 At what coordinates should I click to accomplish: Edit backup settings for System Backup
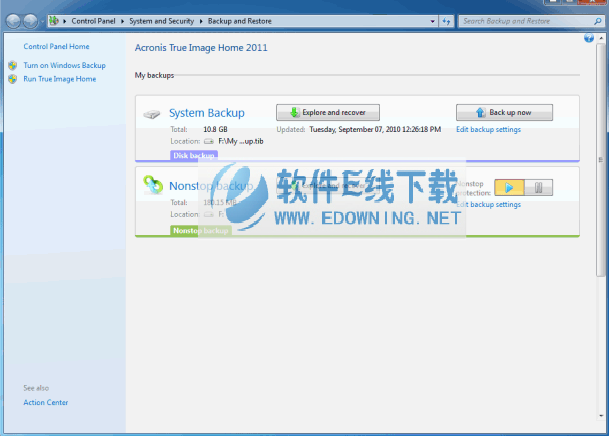(x=488, y=129)
